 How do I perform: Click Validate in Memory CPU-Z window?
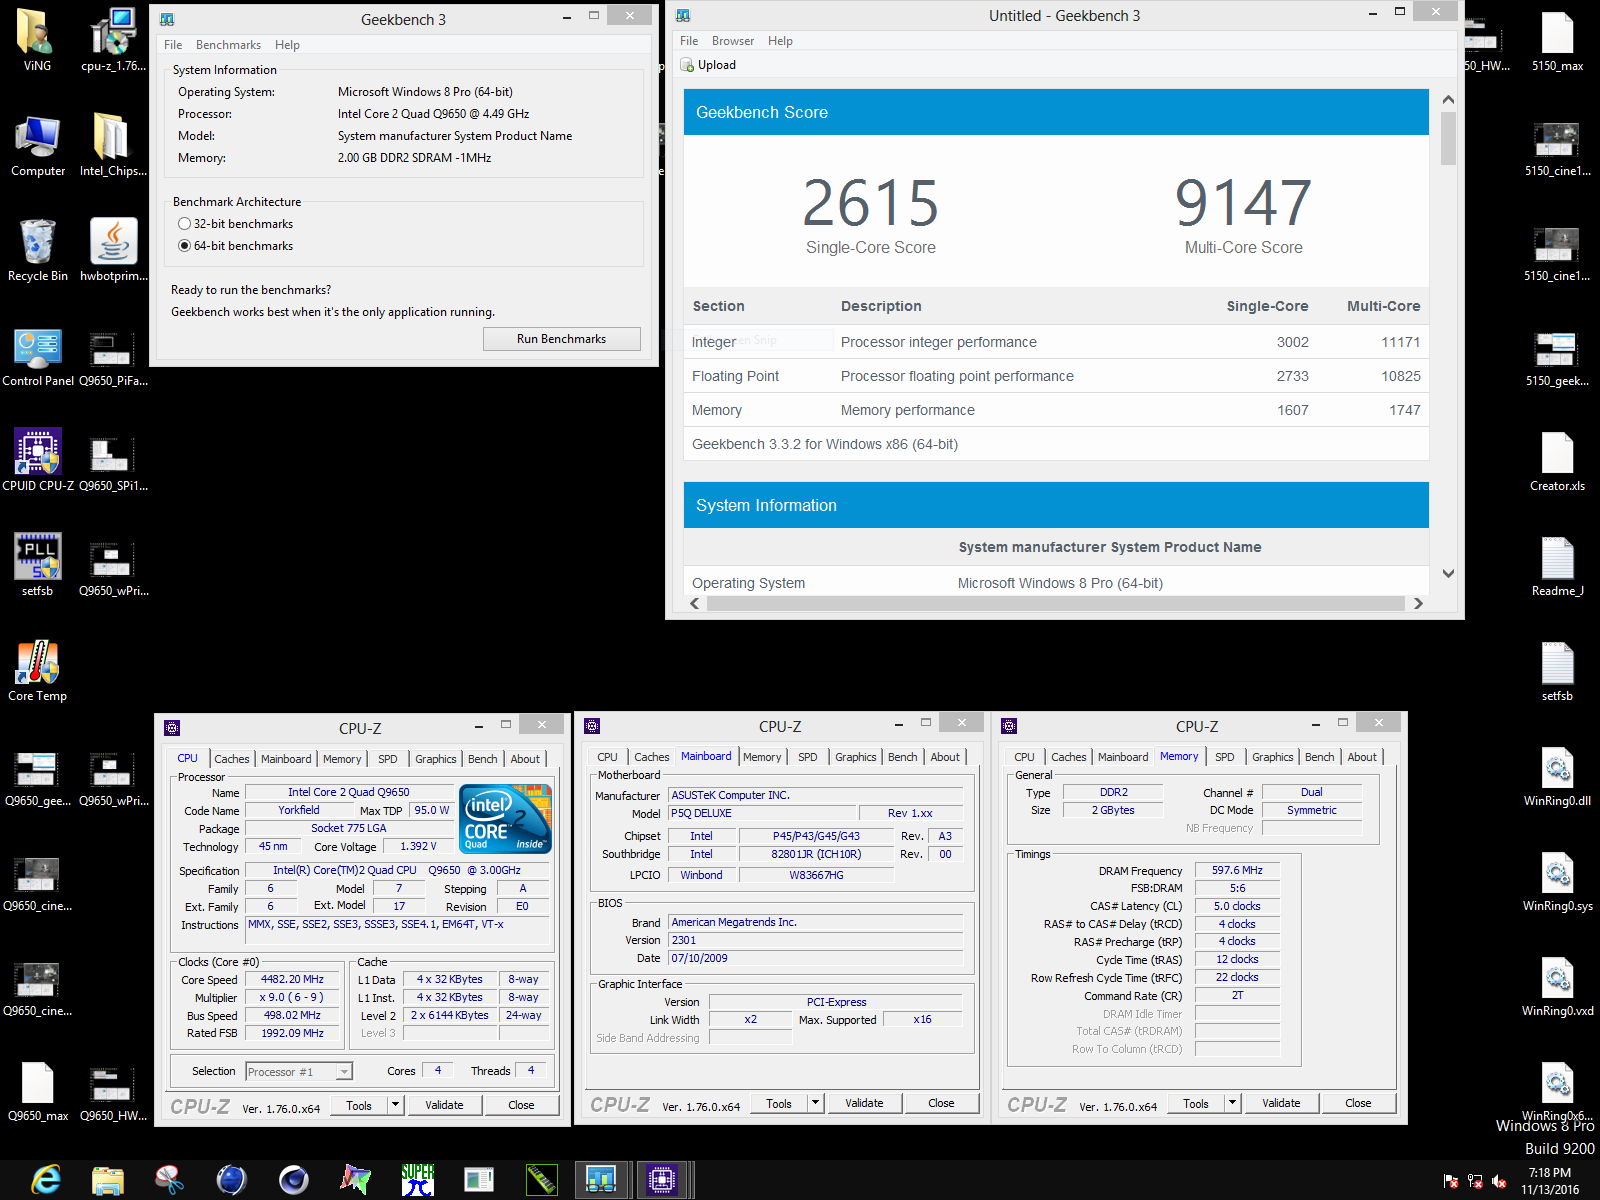(1281, 1103)
